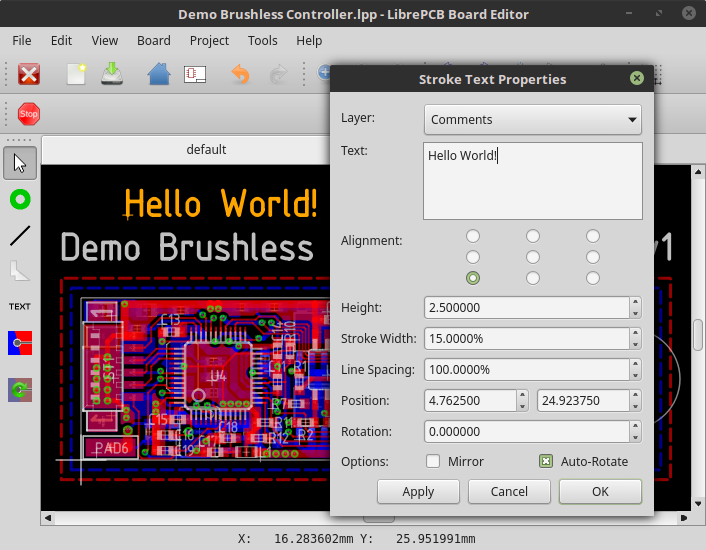This screenshot has height=550, width=706.
Task: Select middle-left alignment radio button
Action: 473,257
